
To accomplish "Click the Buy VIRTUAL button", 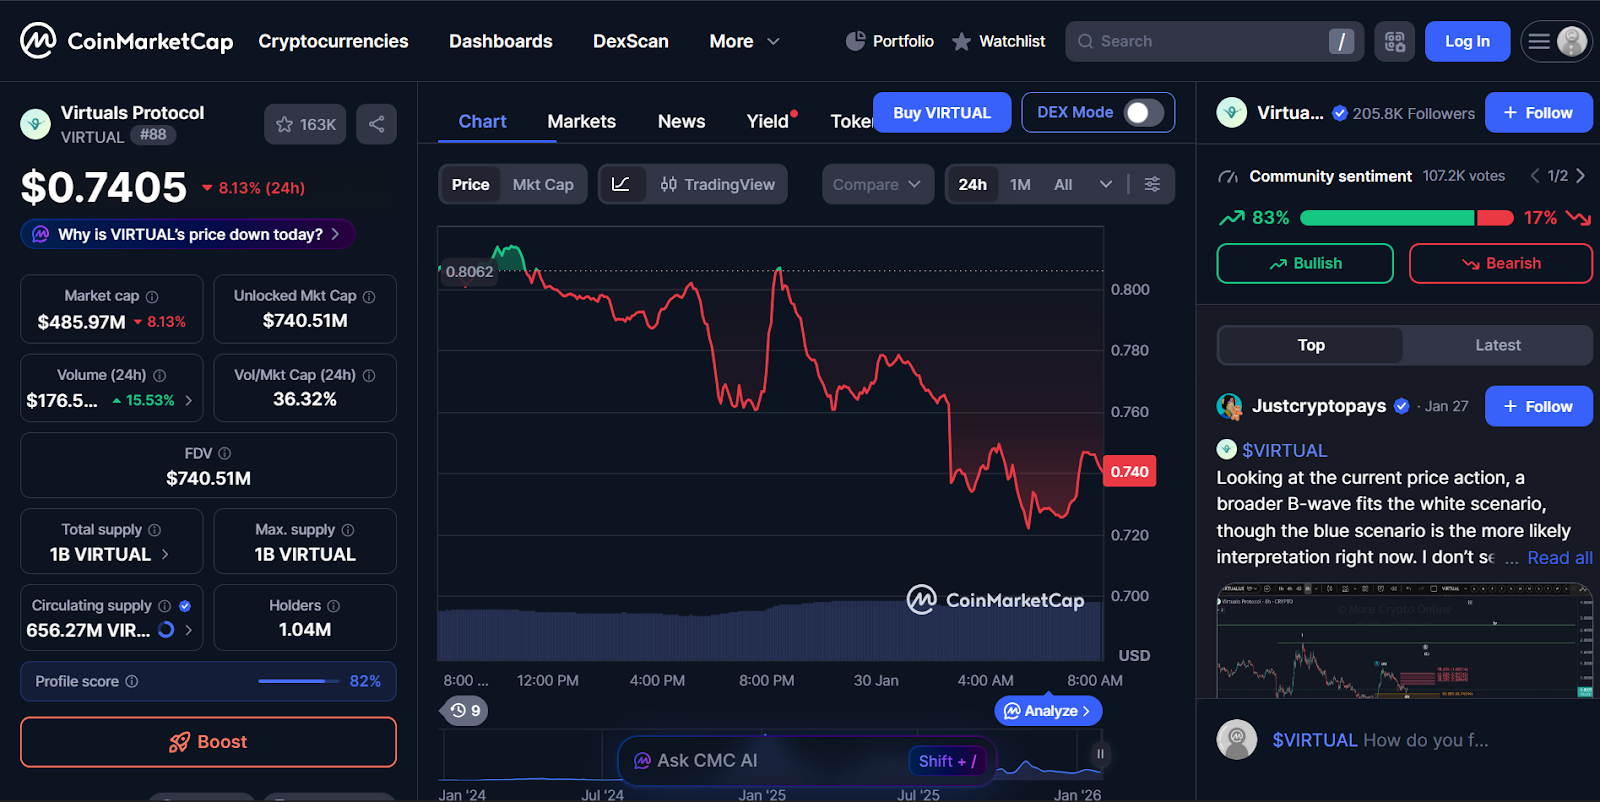I will (x=942, y=113).
